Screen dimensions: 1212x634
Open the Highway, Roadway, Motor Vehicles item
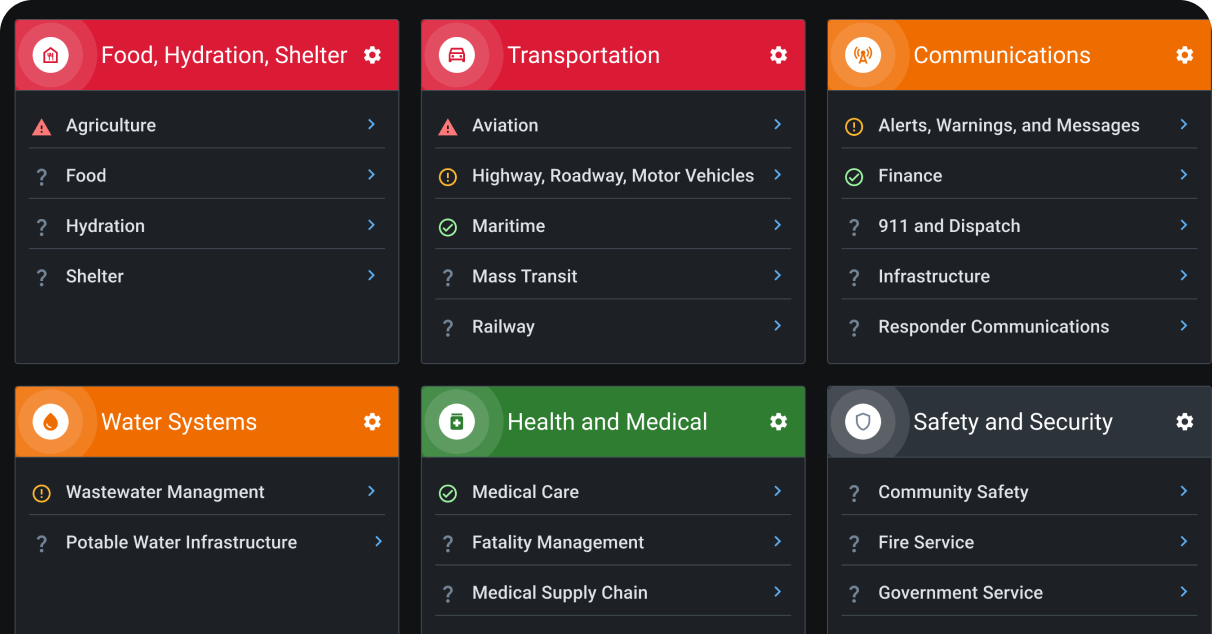pos(612,176)
